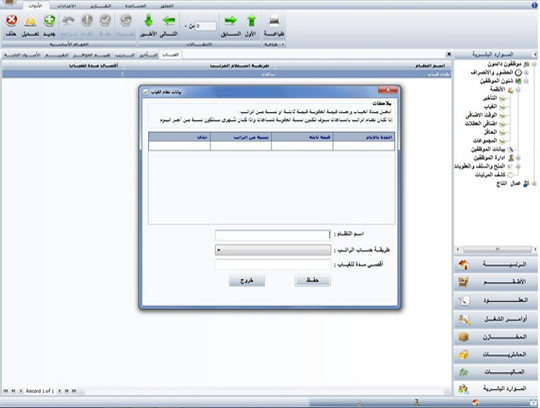This screenshot has width=540, height=408.
Task: Switch to the absence (الغياب) tab
Action: (170, 55)
